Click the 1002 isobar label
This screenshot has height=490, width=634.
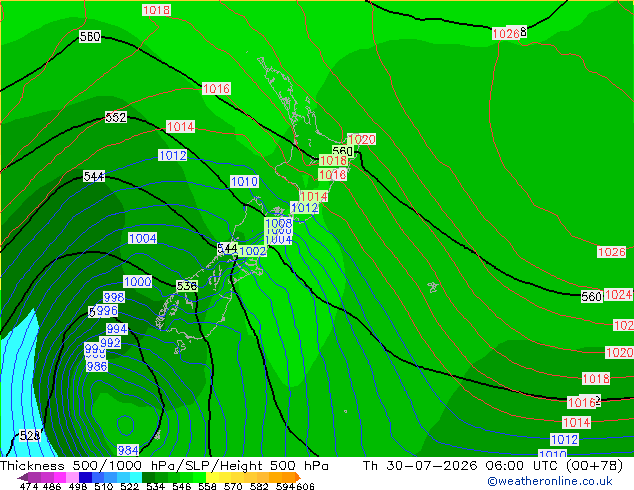(x=252, y=251)
